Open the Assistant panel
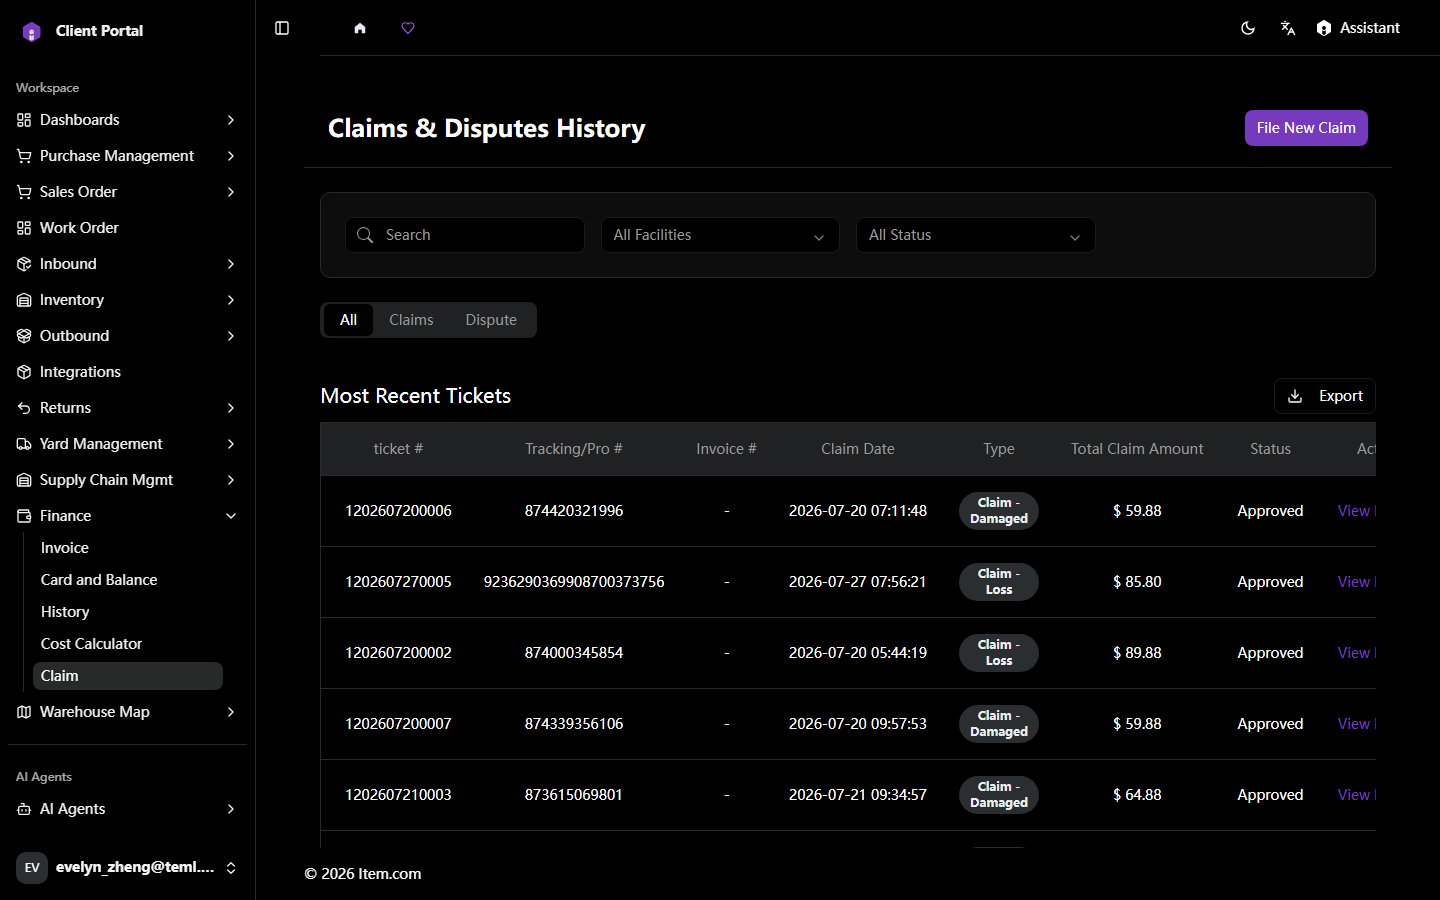 coord(1358,28)
